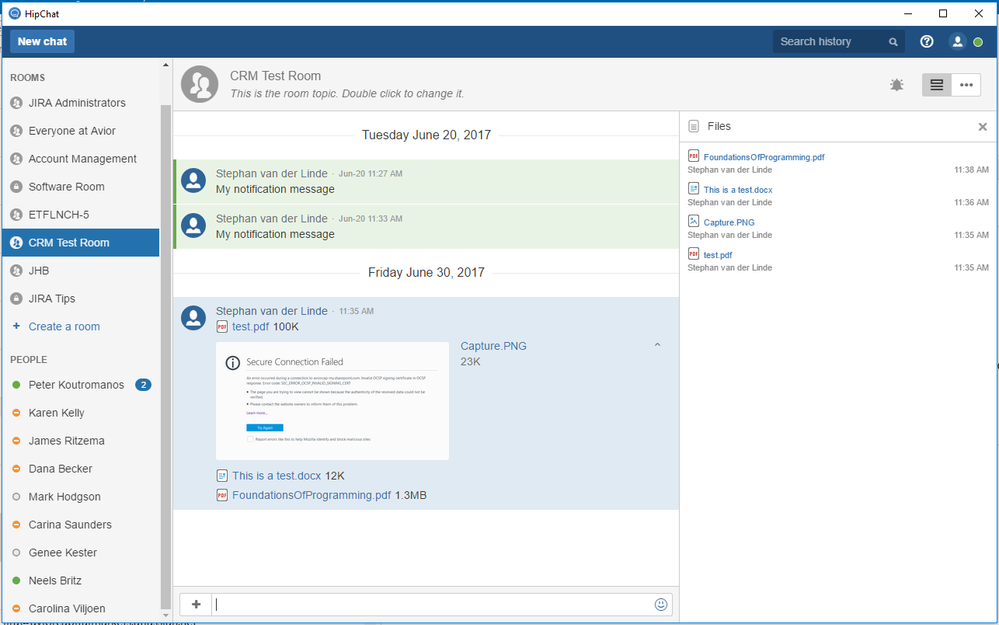The width and height of the screenshot is (999, 625).
Task: Select CRM Test Room in sidebar
Action: point(81,243)
